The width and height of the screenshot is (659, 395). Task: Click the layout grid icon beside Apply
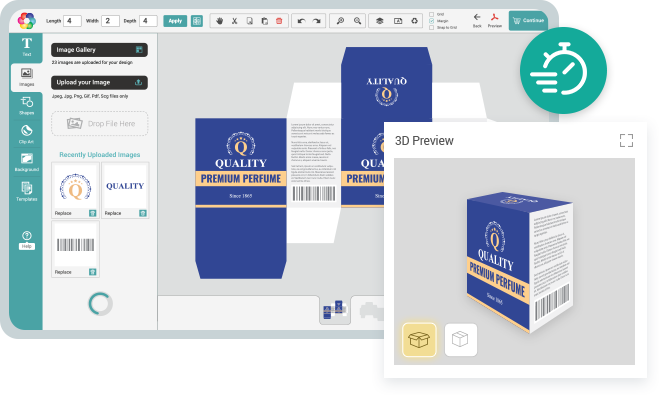point(197,21)
